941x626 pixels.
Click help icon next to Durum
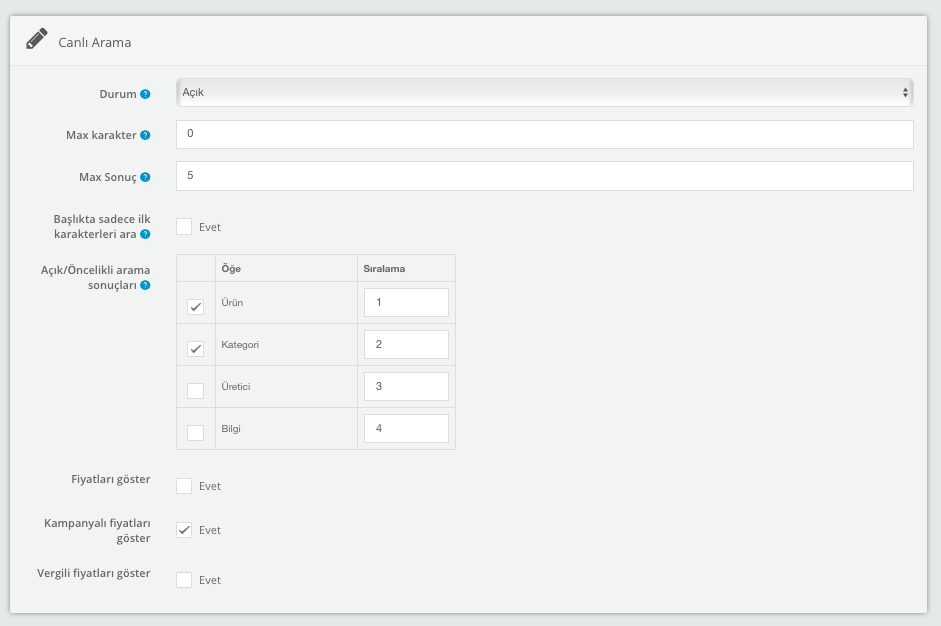[146, 94]
